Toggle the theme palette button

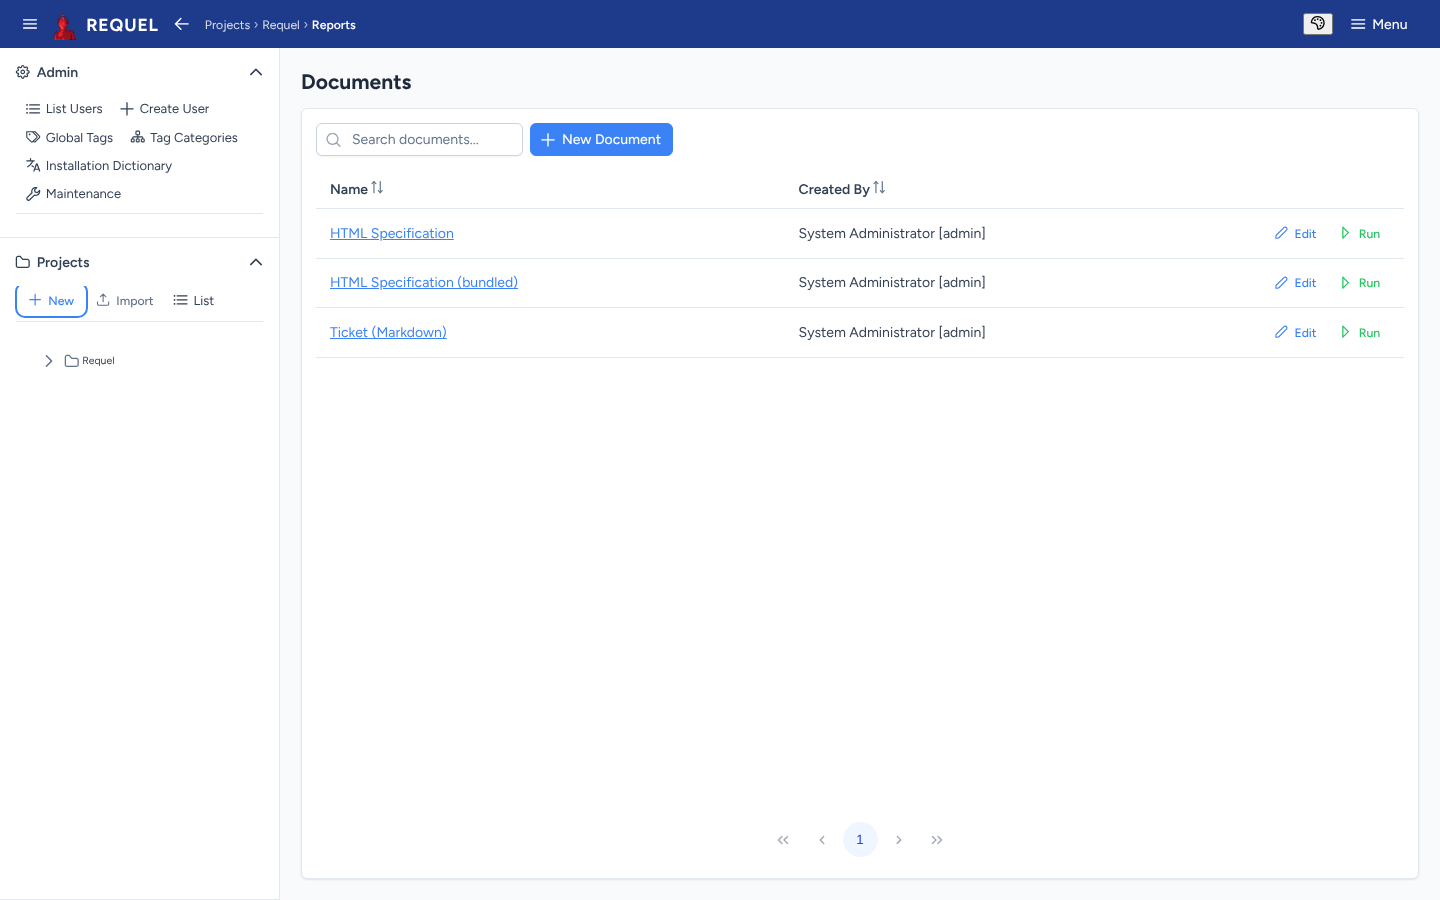1318,24
